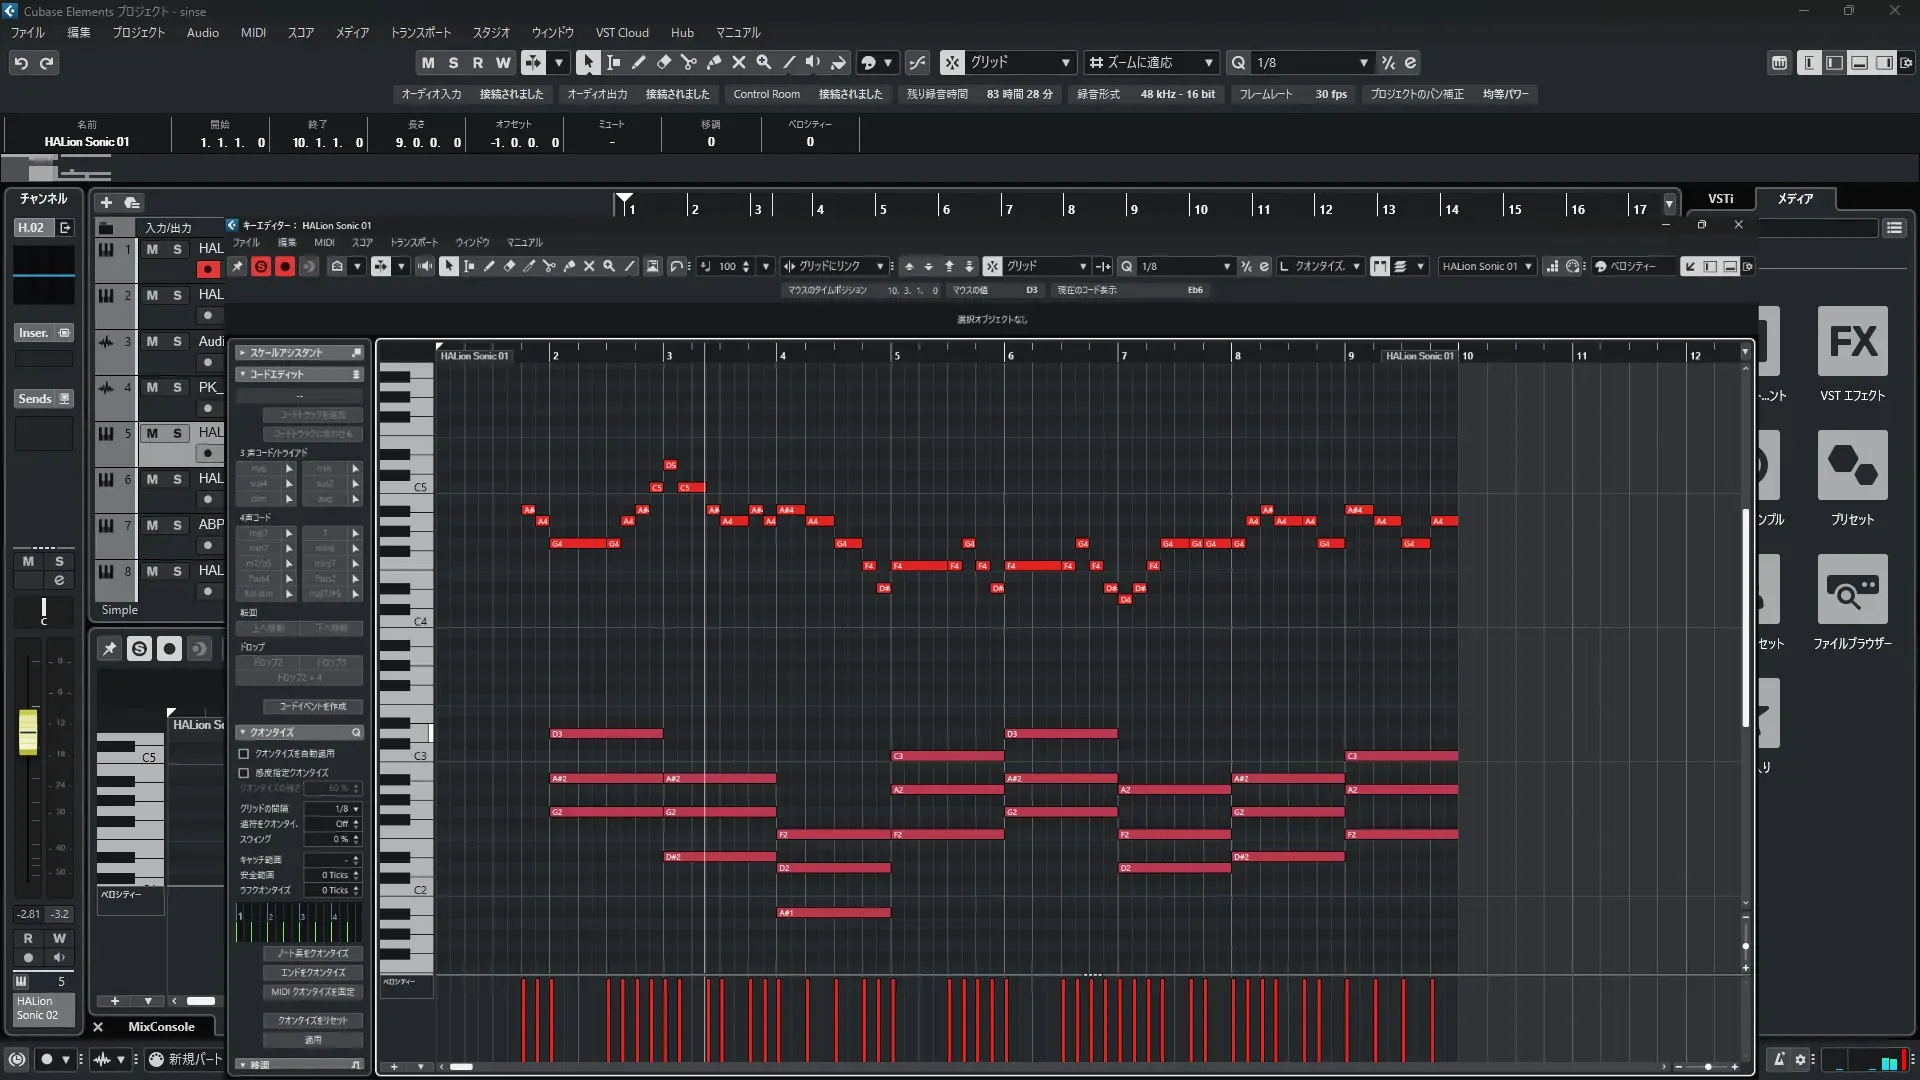Switch to the VSTi tab
Viewport: 1920px width, 1080px height.
(x=1720, y=198)
